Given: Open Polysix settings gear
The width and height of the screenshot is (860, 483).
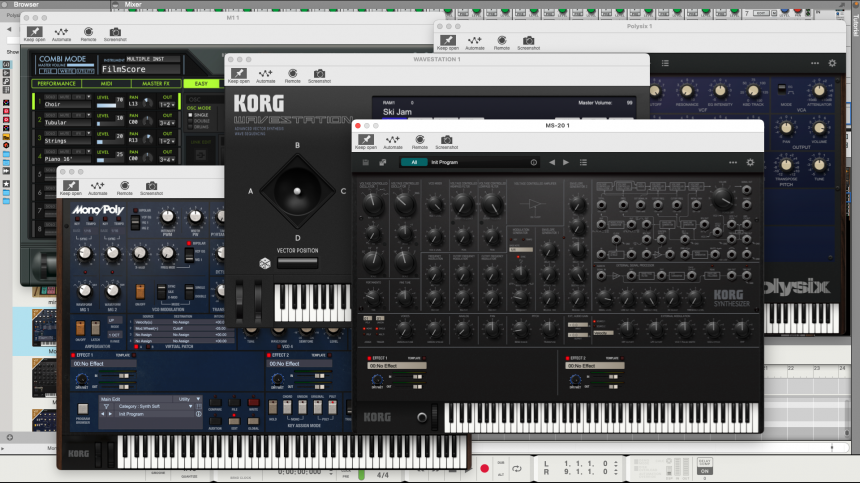Looking at the screenshot, I should [832, 63].
